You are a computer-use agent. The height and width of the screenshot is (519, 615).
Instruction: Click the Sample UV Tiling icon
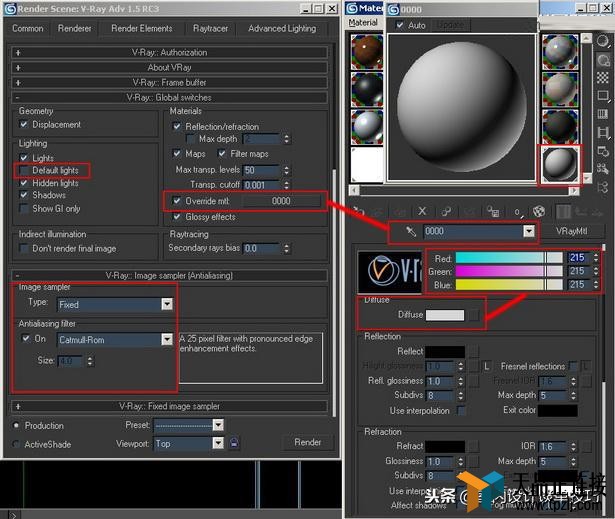click(603, 95)
